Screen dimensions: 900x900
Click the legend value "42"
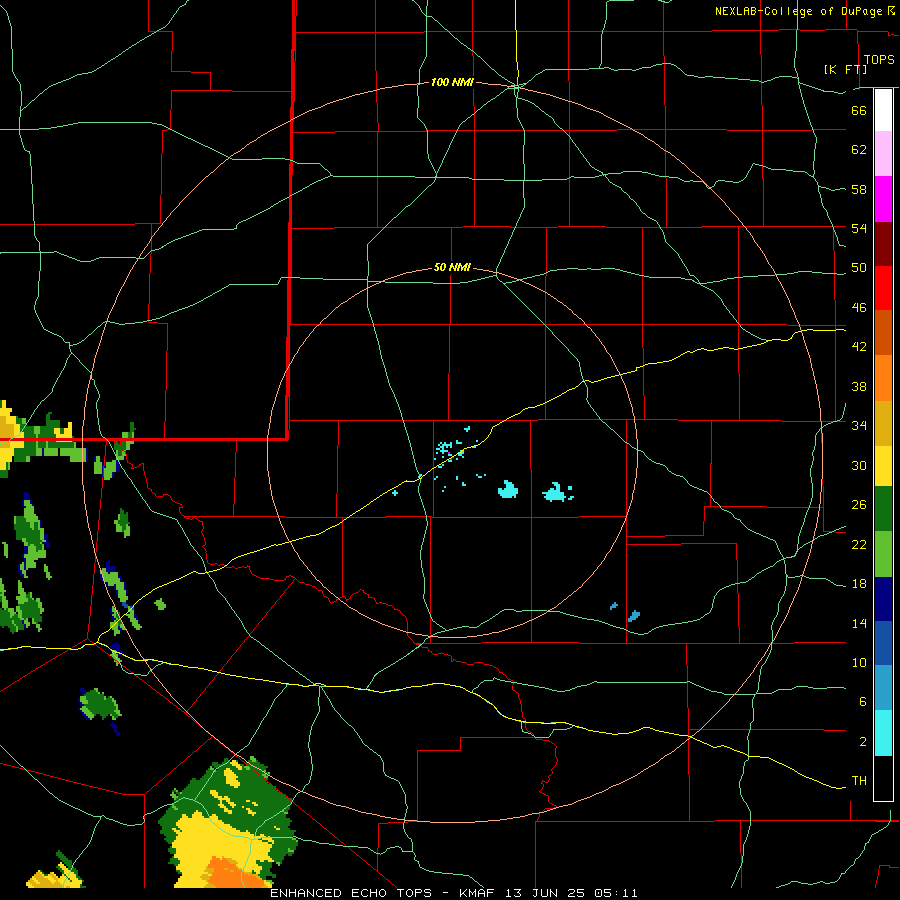(859, 347)
